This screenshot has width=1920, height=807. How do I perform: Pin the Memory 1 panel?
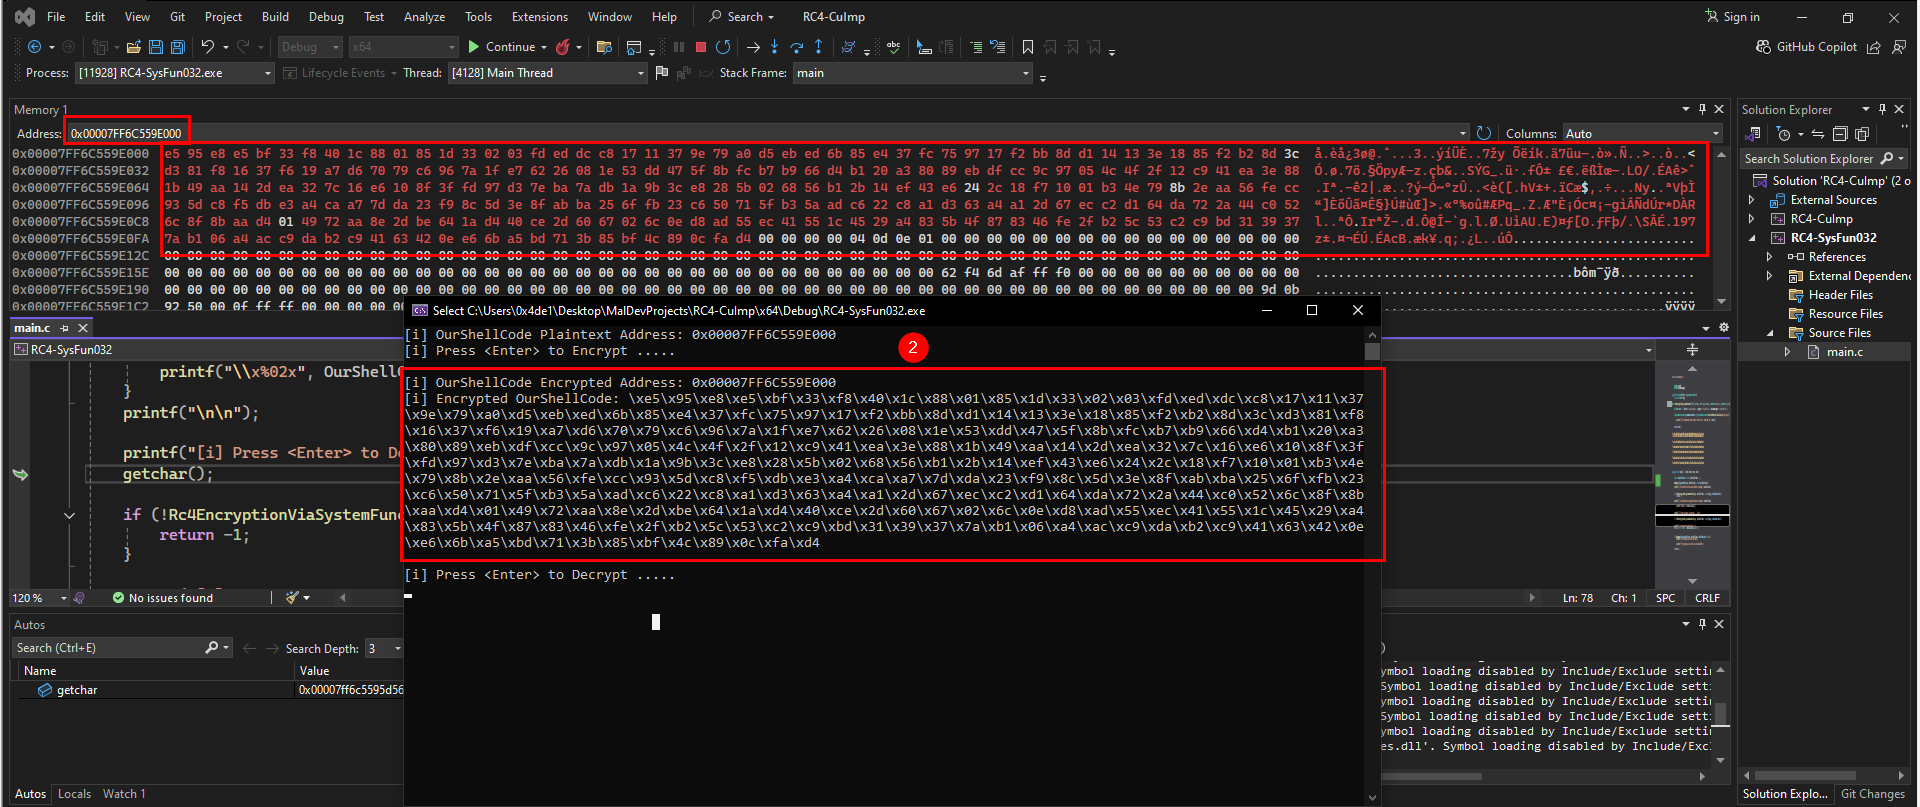(1702, 109)
